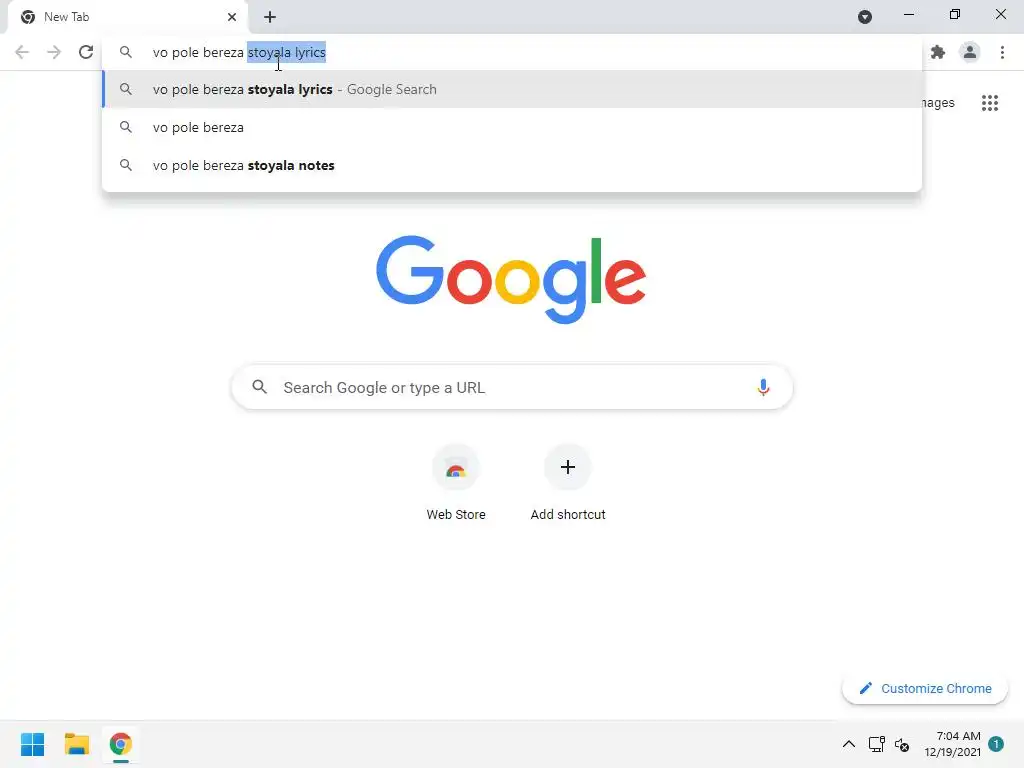Select the "vo pole bereza stoyala lyrics" suggestion

click(x=513, y=89)
